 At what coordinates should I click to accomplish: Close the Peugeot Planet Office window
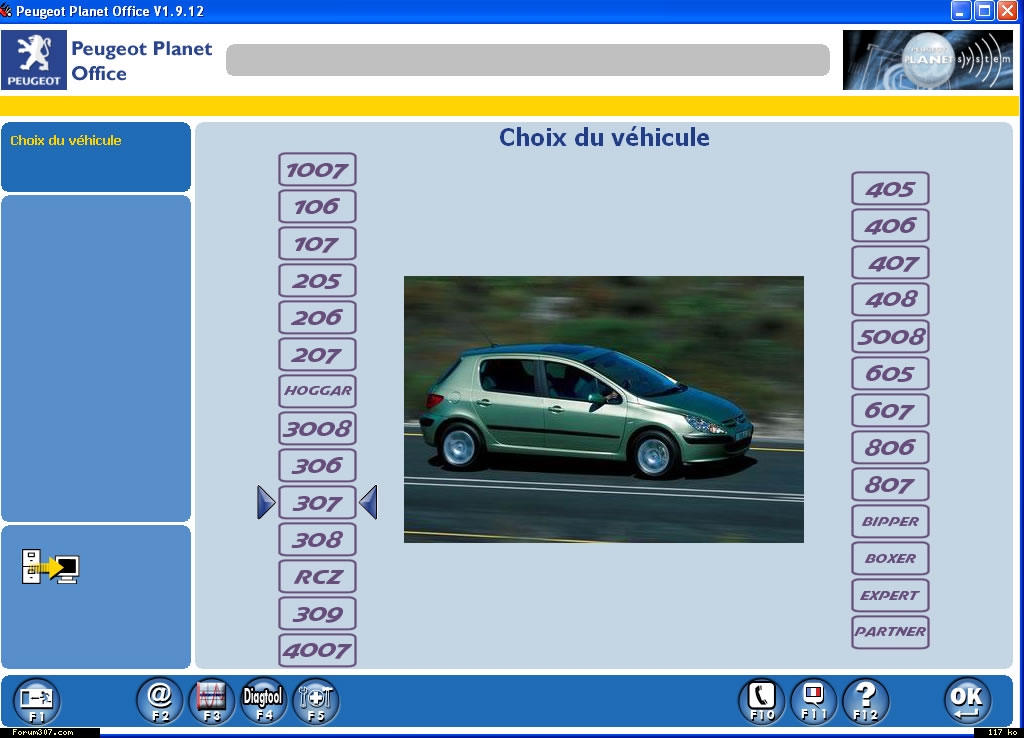click(x=1007, y=11)
